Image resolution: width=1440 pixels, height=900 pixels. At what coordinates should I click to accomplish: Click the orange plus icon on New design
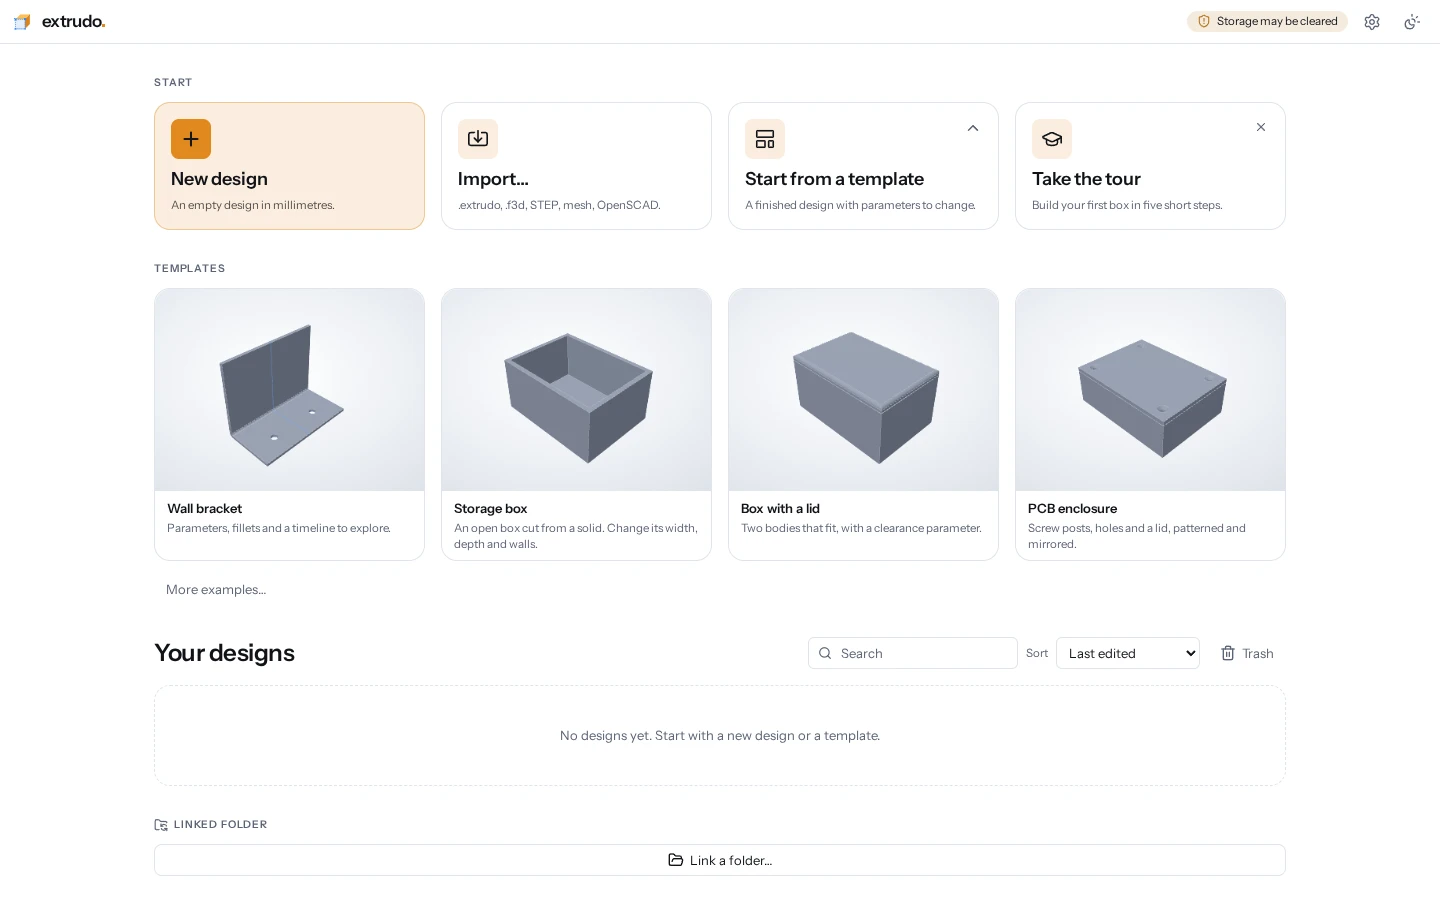pos(191,139)
